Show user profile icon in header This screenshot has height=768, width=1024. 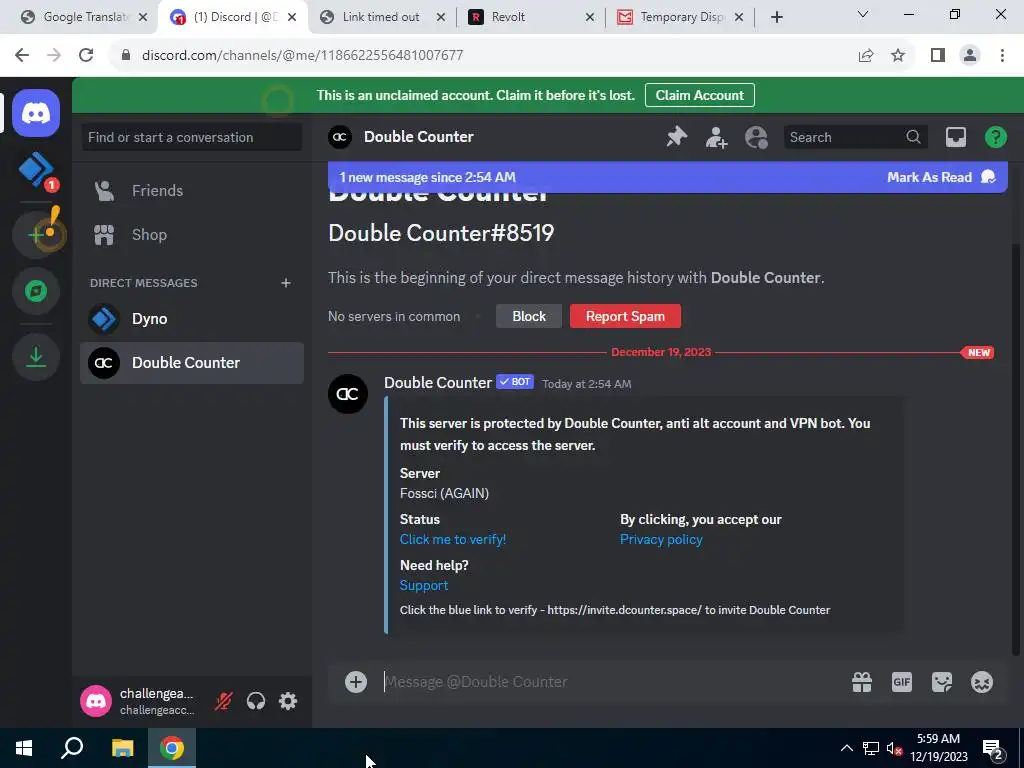[756, 137]
